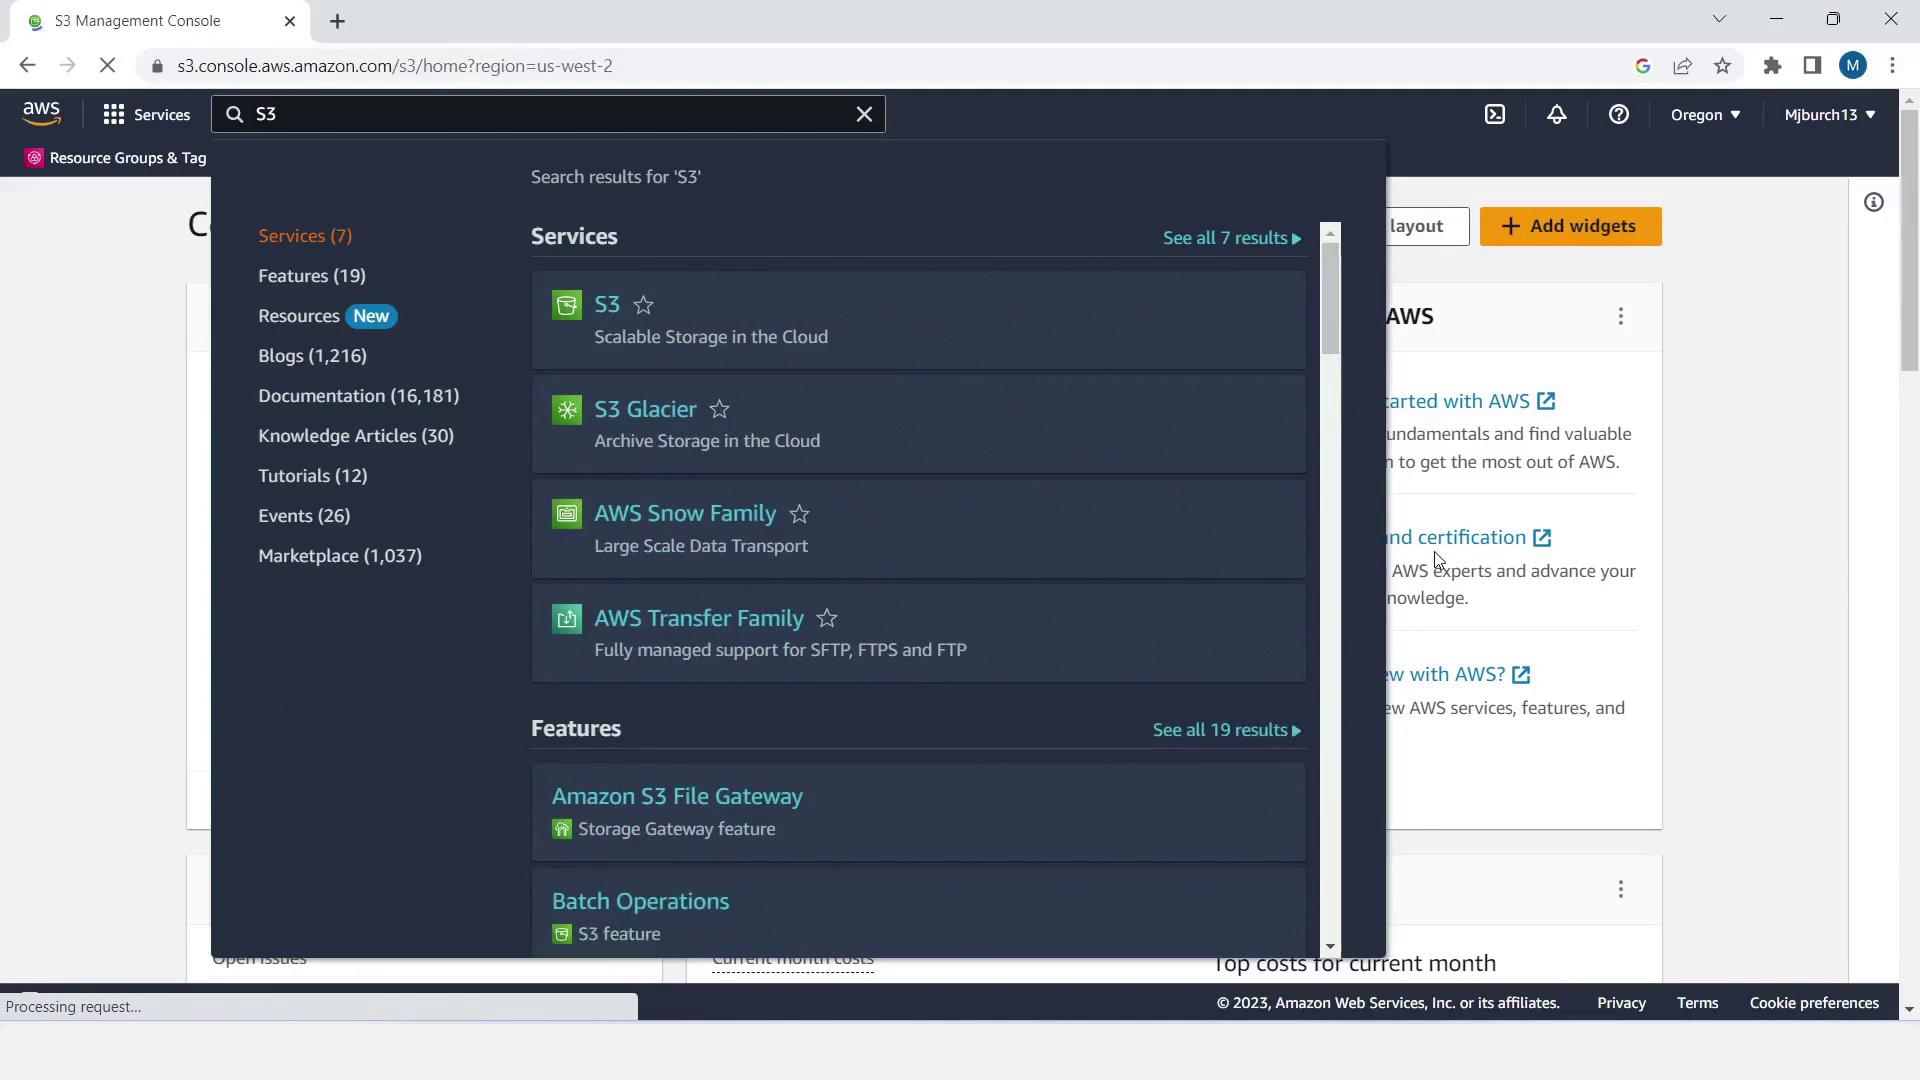Image resolution: width=1920 pixels, height=1080 pixels.
Task: Clear the search box with X
Action: (x=864, y=114)
